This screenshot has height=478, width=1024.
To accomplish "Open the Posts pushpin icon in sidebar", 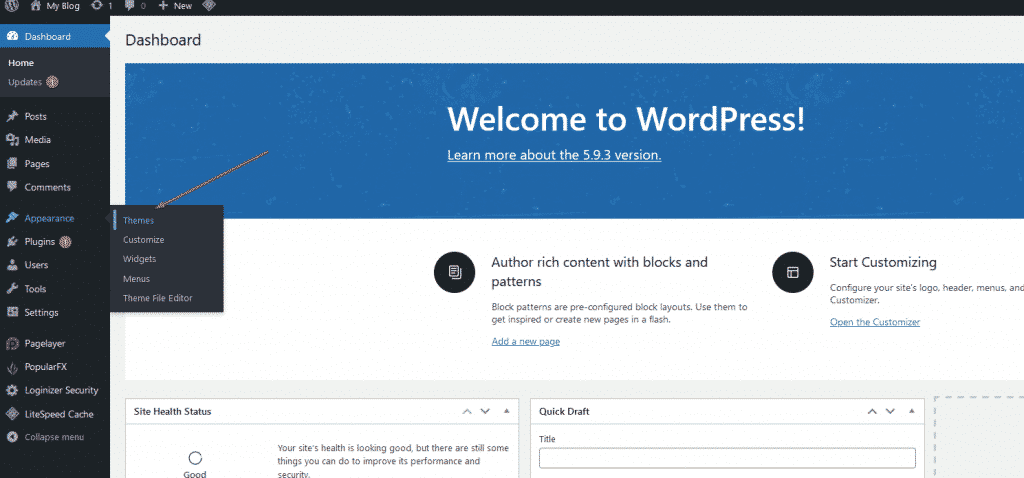I will pyautogui.click(x=12, y=117).
